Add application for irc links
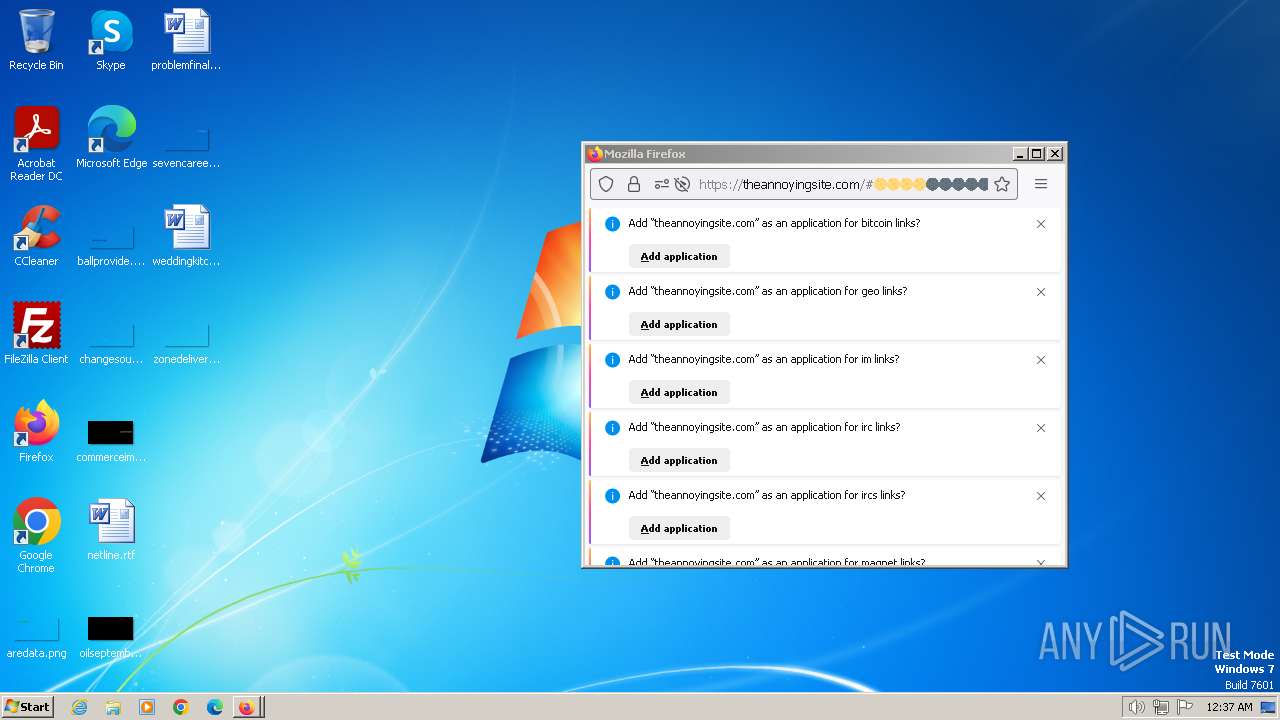This screenshot has height=720, width=1280. pos(679,460)
